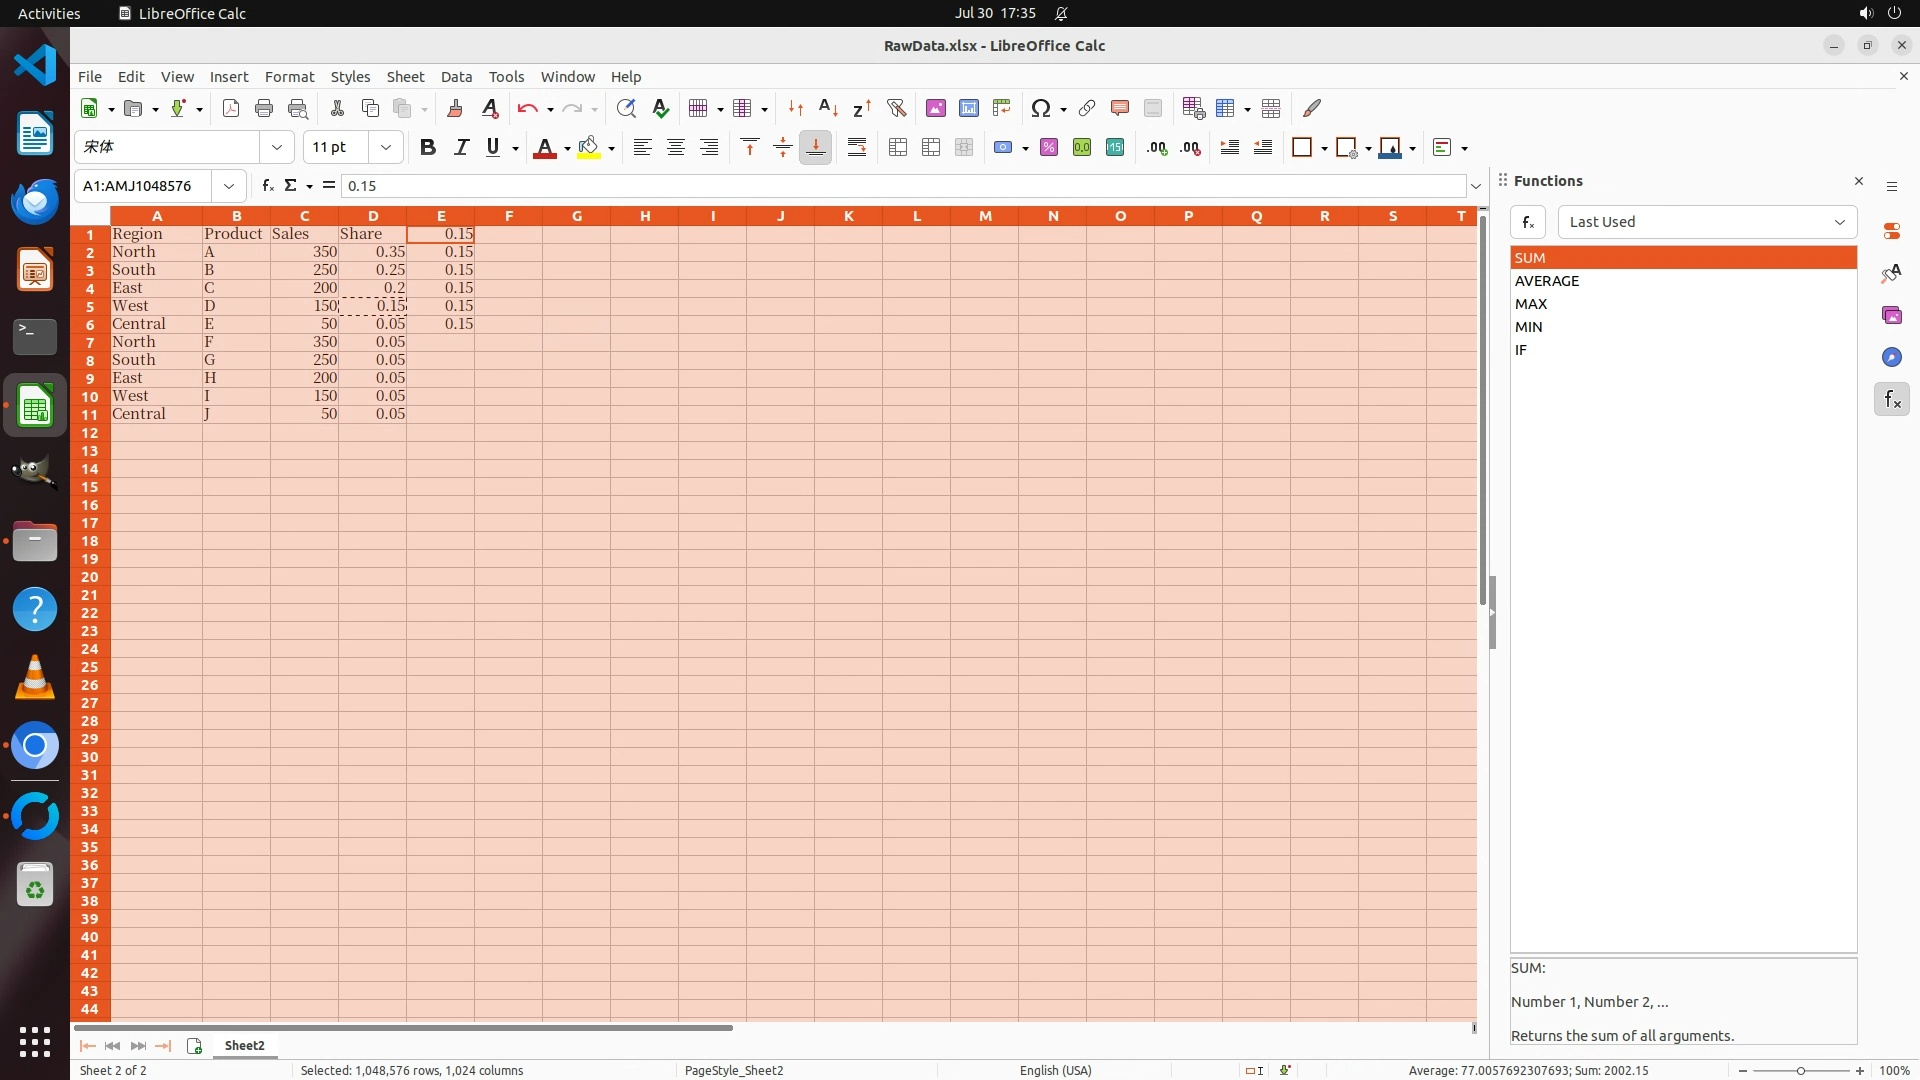Viewport: 1920px width, 1080px height.
Task: Toggle italic formatting
Action: tap(461, 147)
